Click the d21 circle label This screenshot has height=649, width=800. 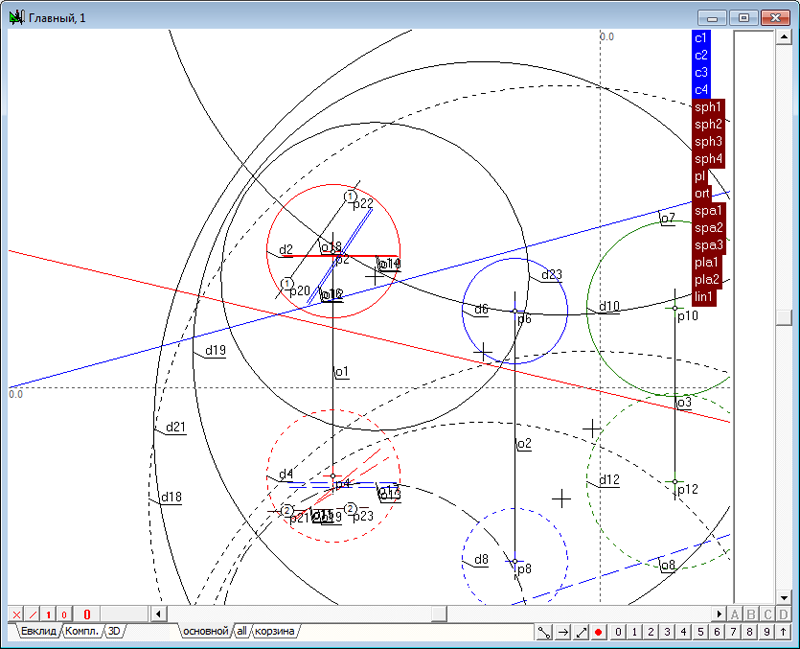176,427
